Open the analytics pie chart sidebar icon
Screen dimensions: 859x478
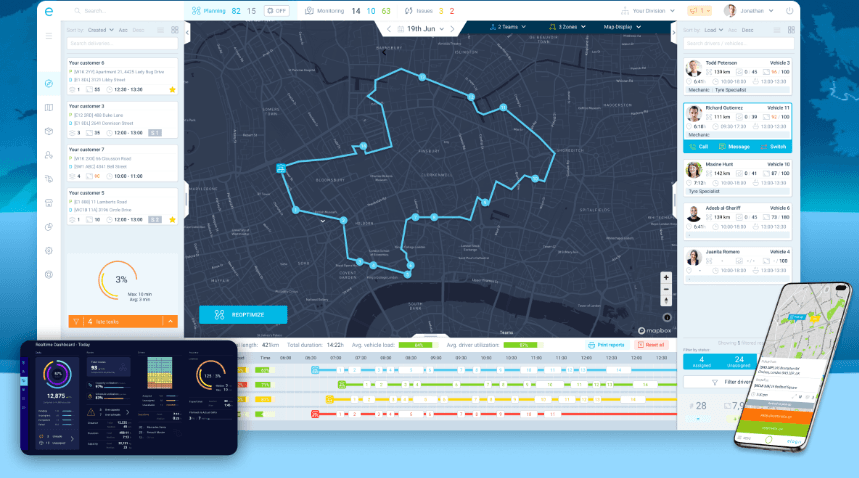pos(49,227)
